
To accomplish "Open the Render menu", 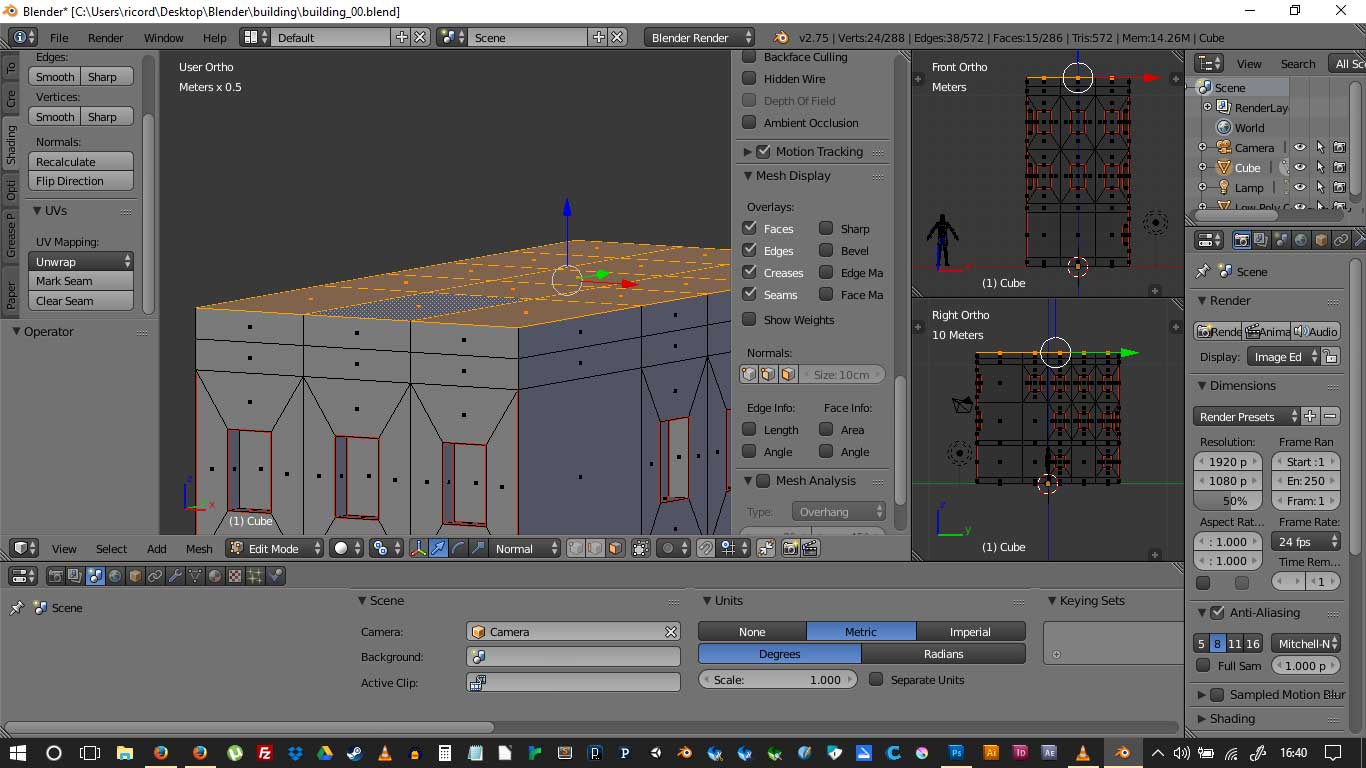I will [x=105, y=37].
